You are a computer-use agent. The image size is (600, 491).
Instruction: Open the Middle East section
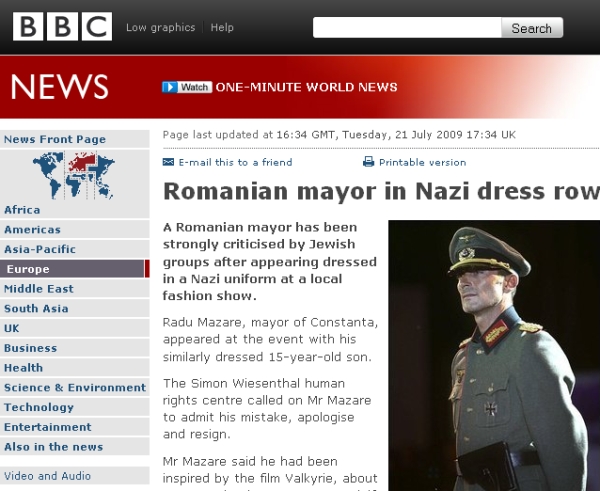point(39,289)
